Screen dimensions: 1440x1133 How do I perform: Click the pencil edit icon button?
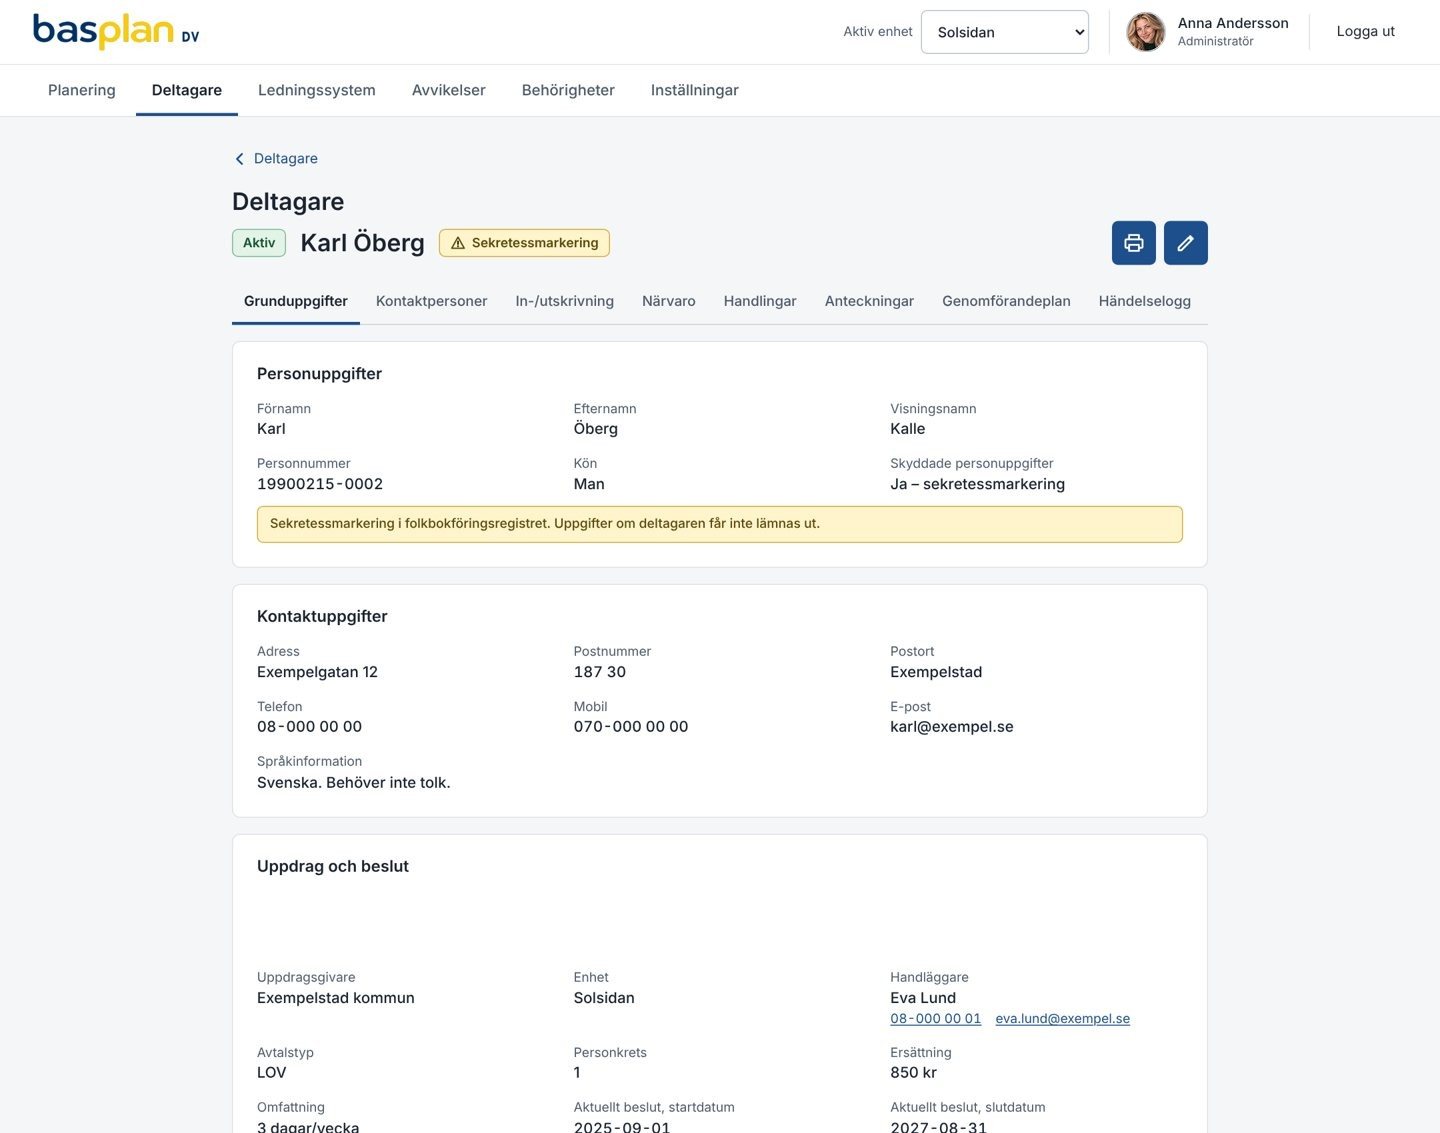1185,243
